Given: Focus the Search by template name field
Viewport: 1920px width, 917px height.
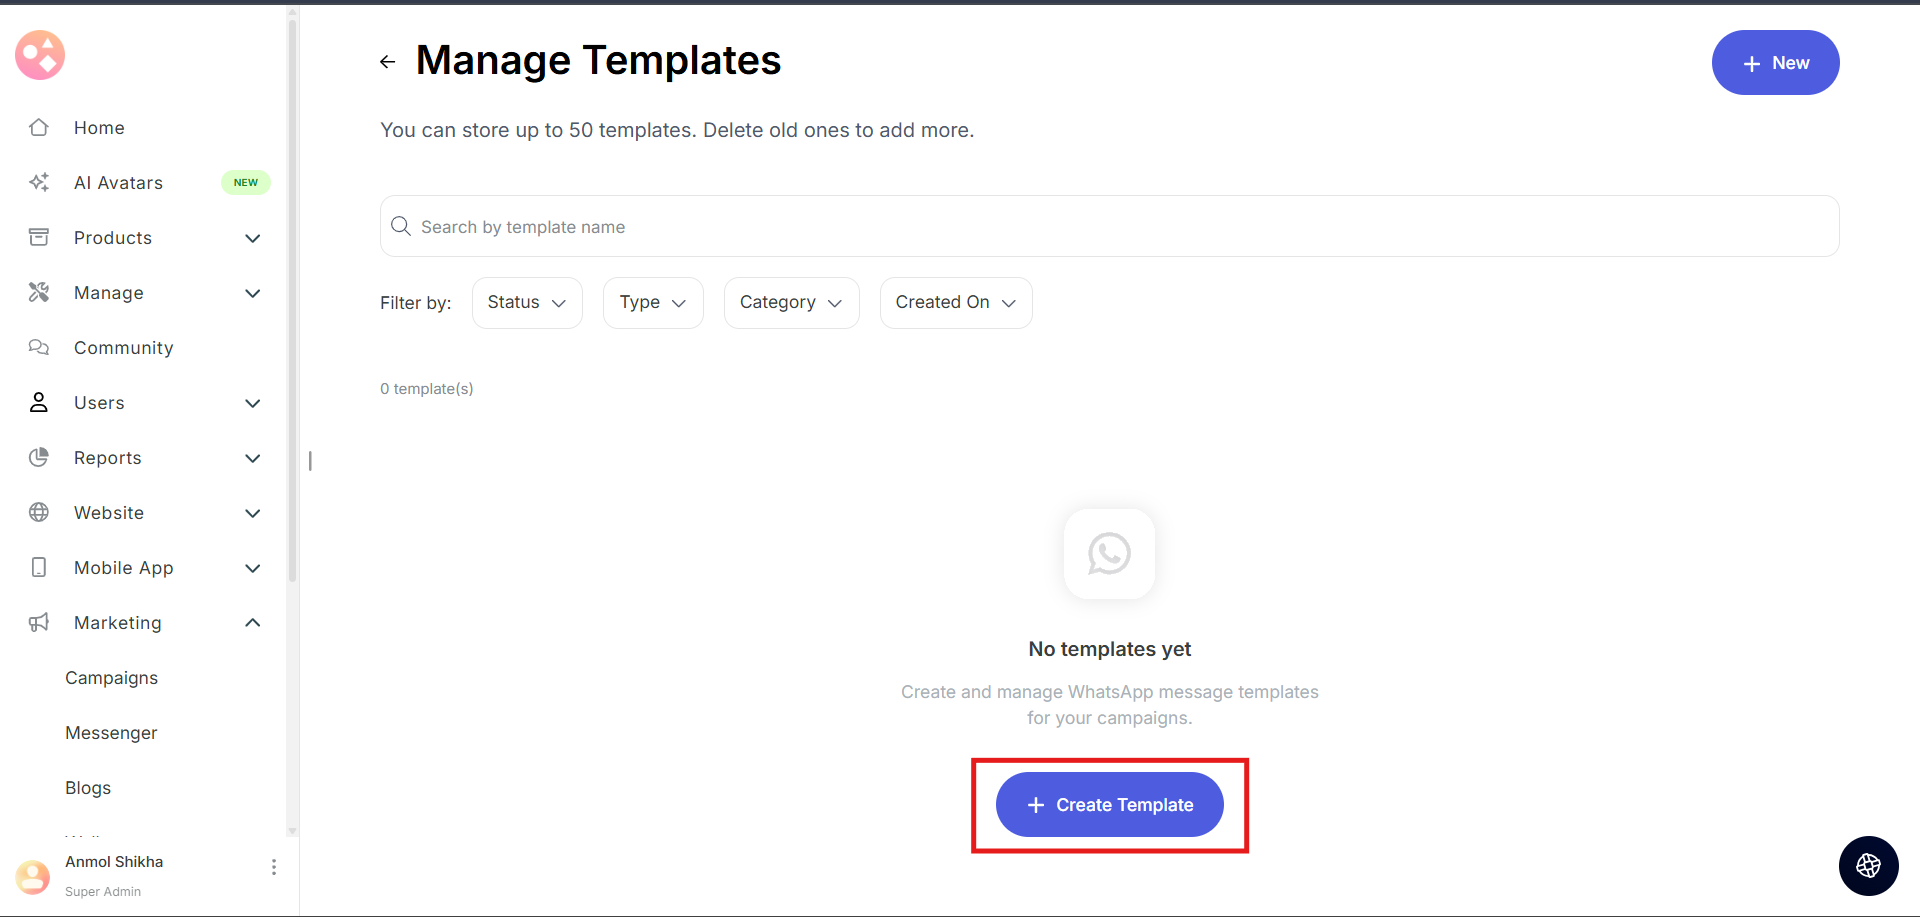Looking at the screenshot, I should [x=1109, y=227].
